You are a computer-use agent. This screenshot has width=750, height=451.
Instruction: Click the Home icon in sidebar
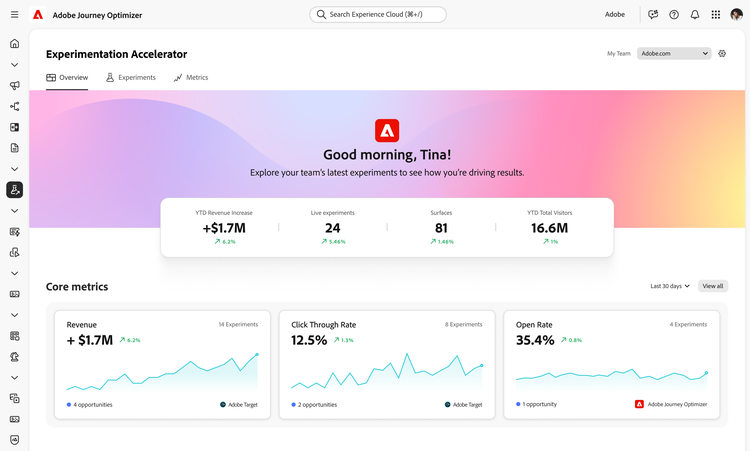point(14,44)
